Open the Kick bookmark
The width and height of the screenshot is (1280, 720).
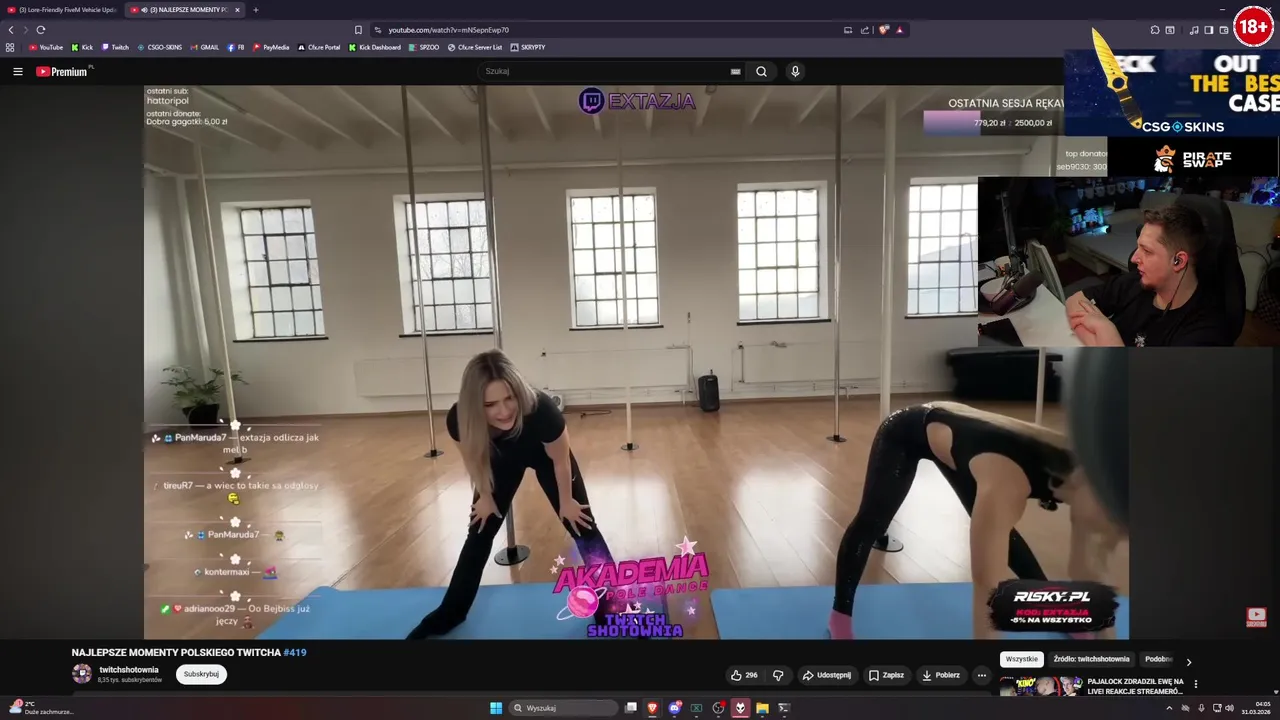point(82,47)
